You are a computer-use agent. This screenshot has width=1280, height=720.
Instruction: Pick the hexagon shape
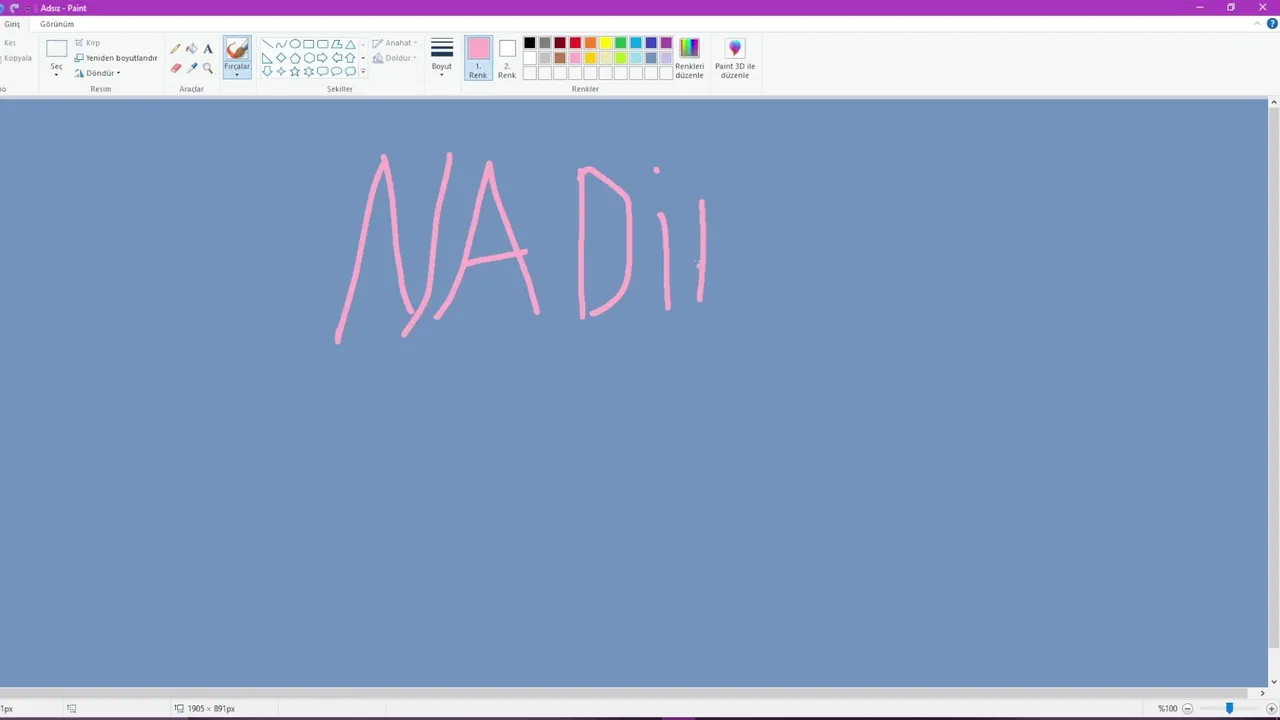tap(309, 58)
